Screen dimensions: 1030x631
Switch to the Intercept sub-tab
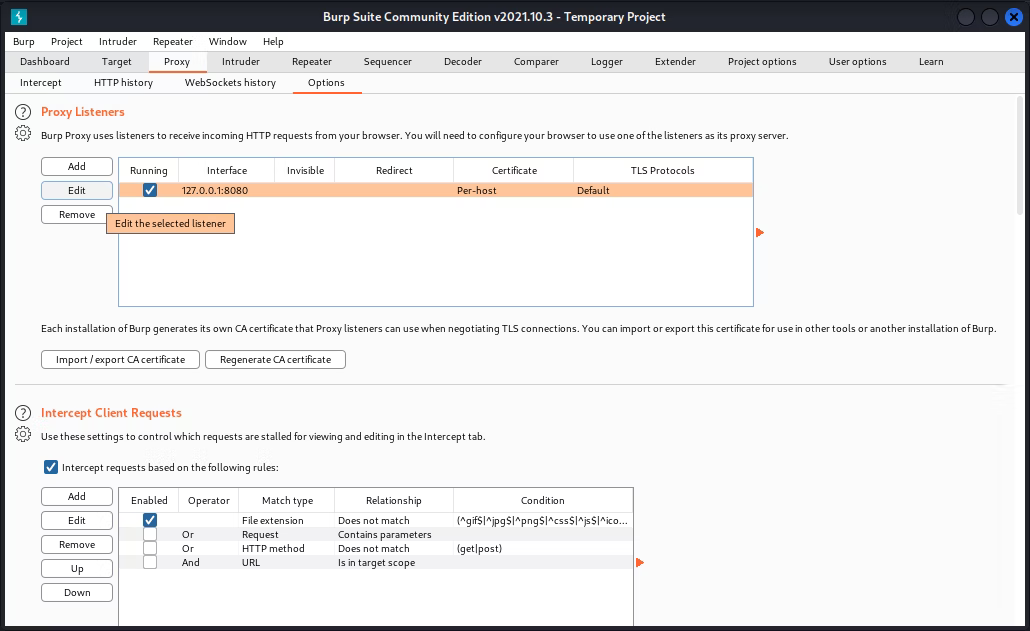41,83
